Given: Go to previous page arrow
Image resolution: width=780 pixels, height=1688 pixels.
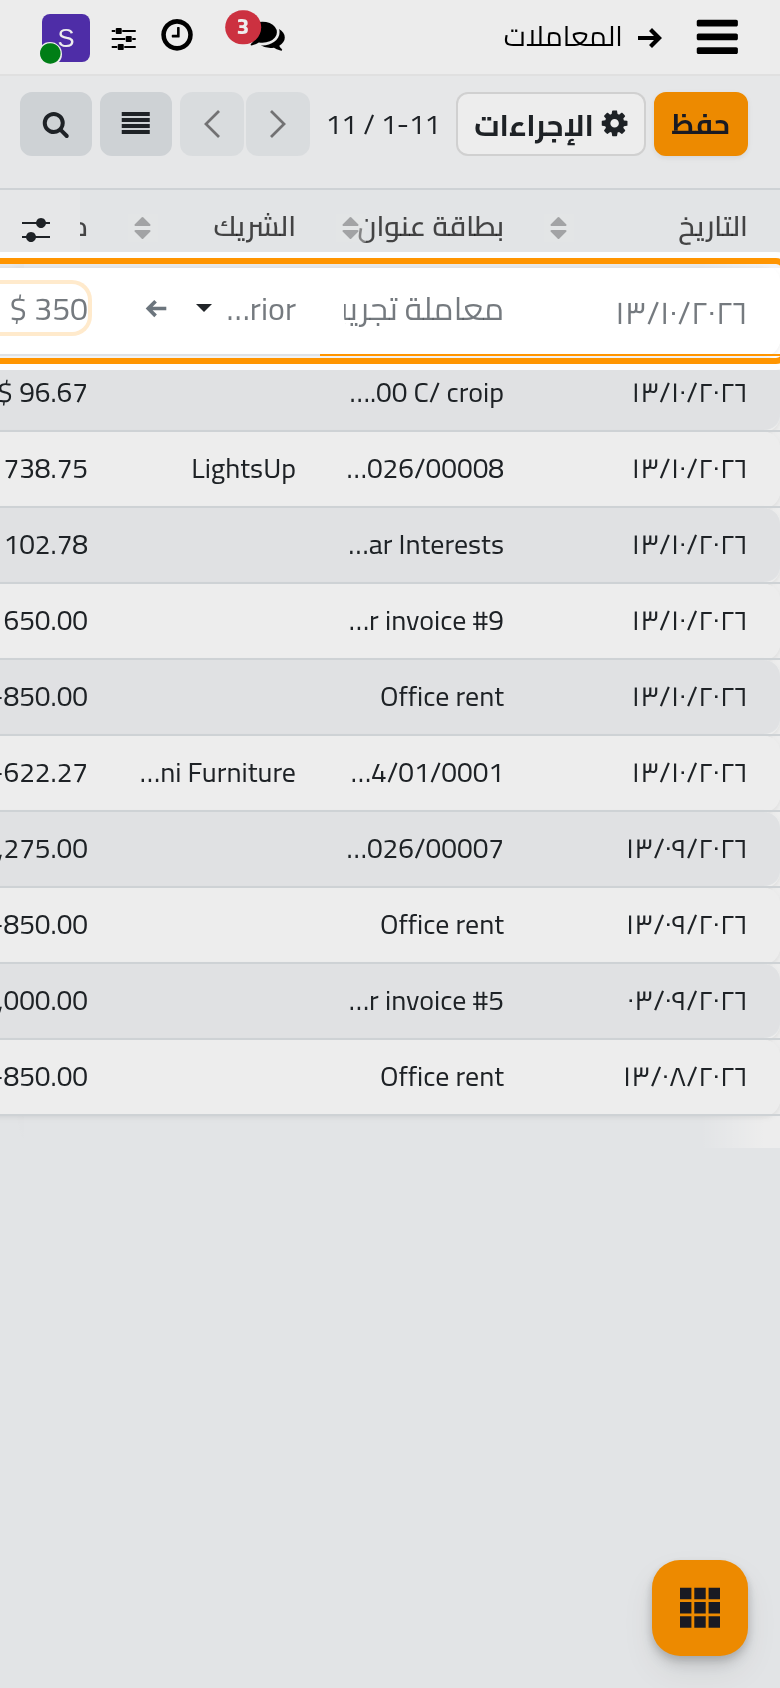Looking at the screenshot, I should (212, 124).
